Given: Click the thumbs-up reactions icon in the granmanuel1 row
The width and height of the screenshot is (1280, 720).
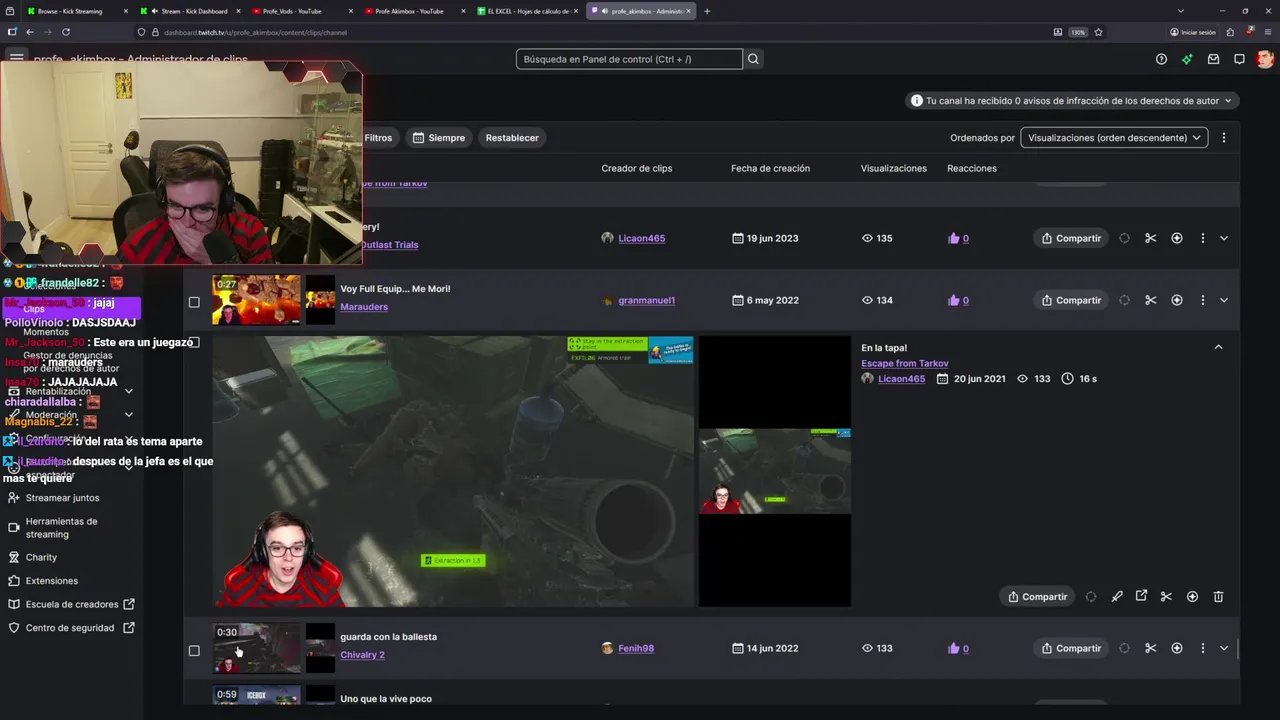Looking at the screenshot, I should [x=953, y=300].
